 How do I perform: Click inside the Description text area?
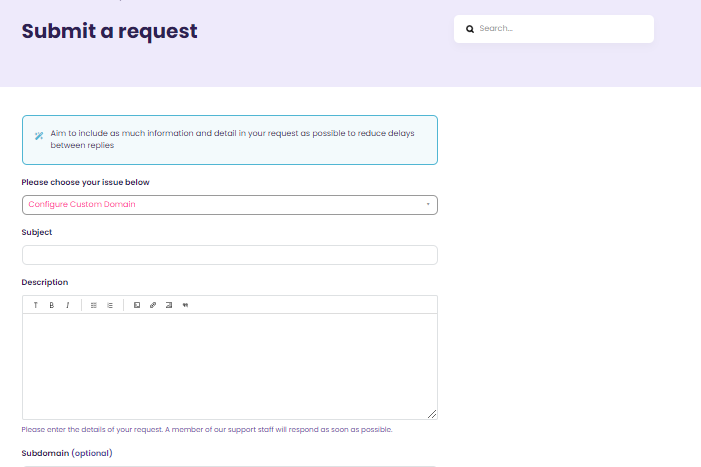click(230, 366)
